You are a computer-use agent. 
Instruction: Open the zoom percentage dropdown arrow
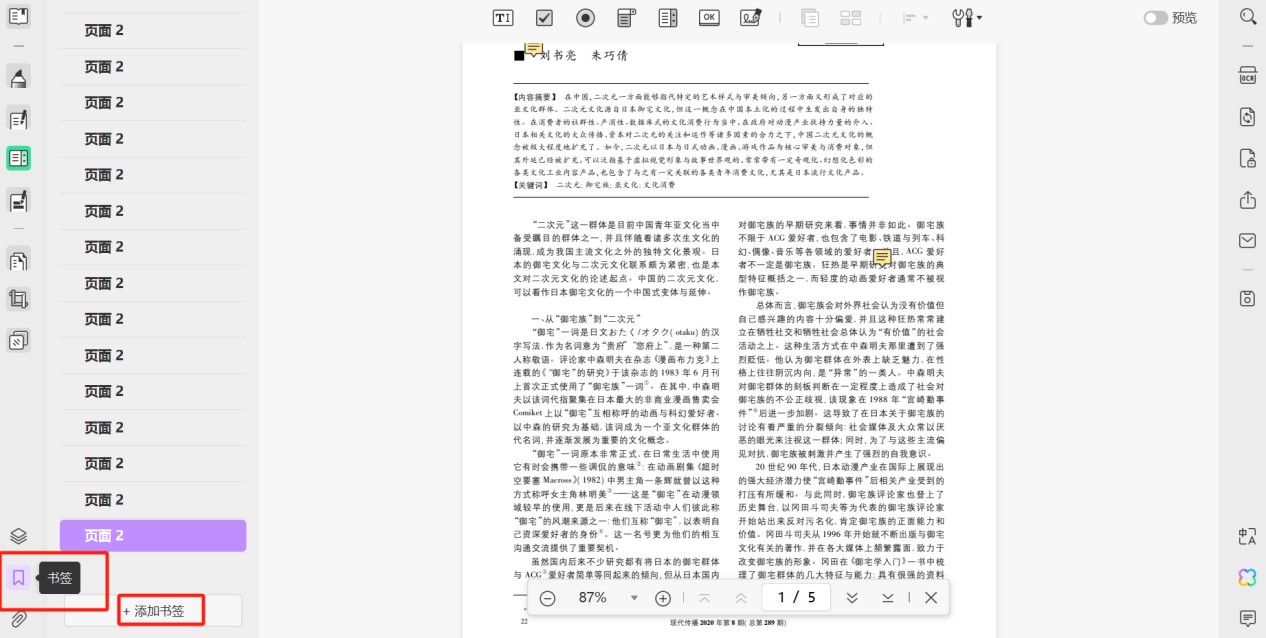(634, 598)
